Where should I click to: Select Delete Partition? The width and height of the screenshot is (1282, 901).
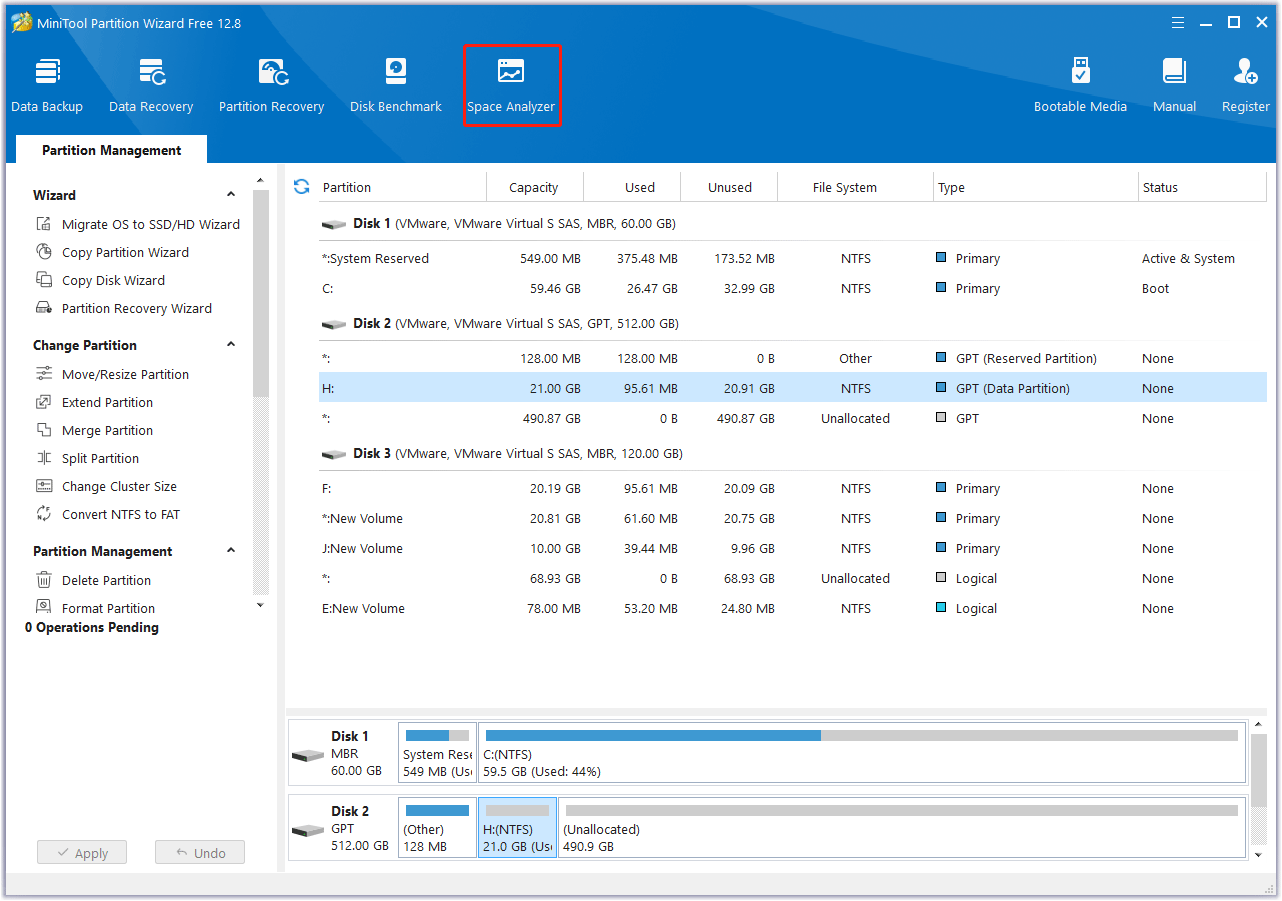point(93,580)
